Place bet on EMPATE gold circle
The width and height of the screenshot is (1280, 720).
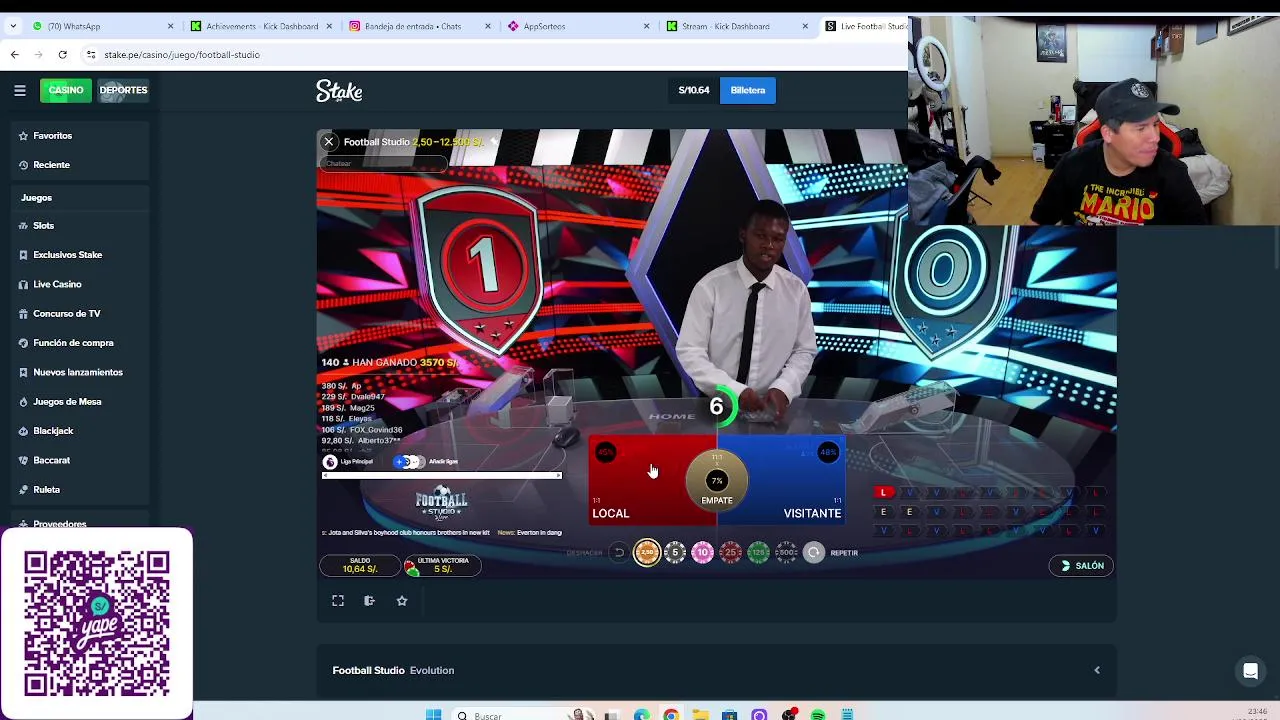point(716,483)
